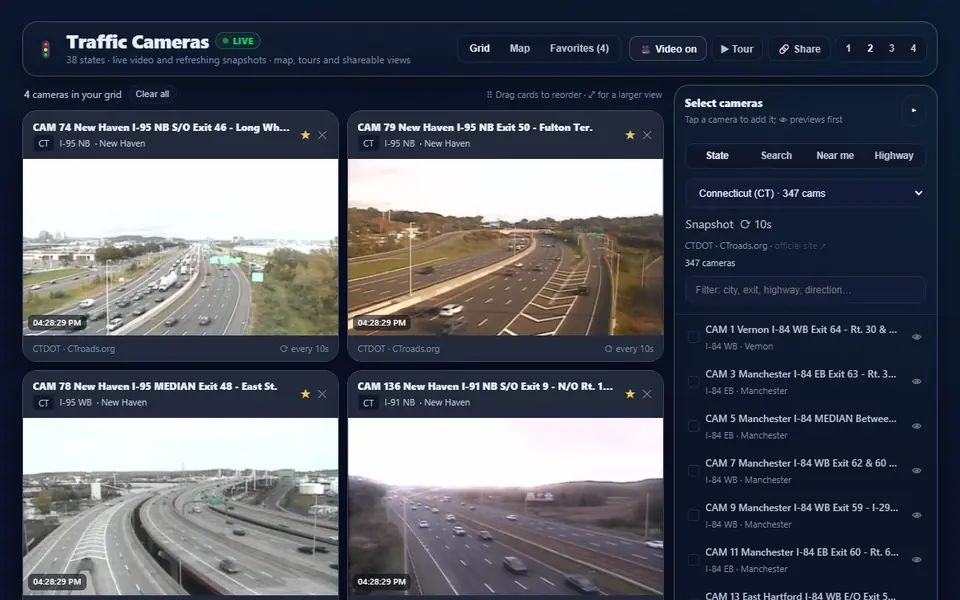This screenshot has height=600, width=960.
Task: Select the Near me tab
Action: point(835,156)
